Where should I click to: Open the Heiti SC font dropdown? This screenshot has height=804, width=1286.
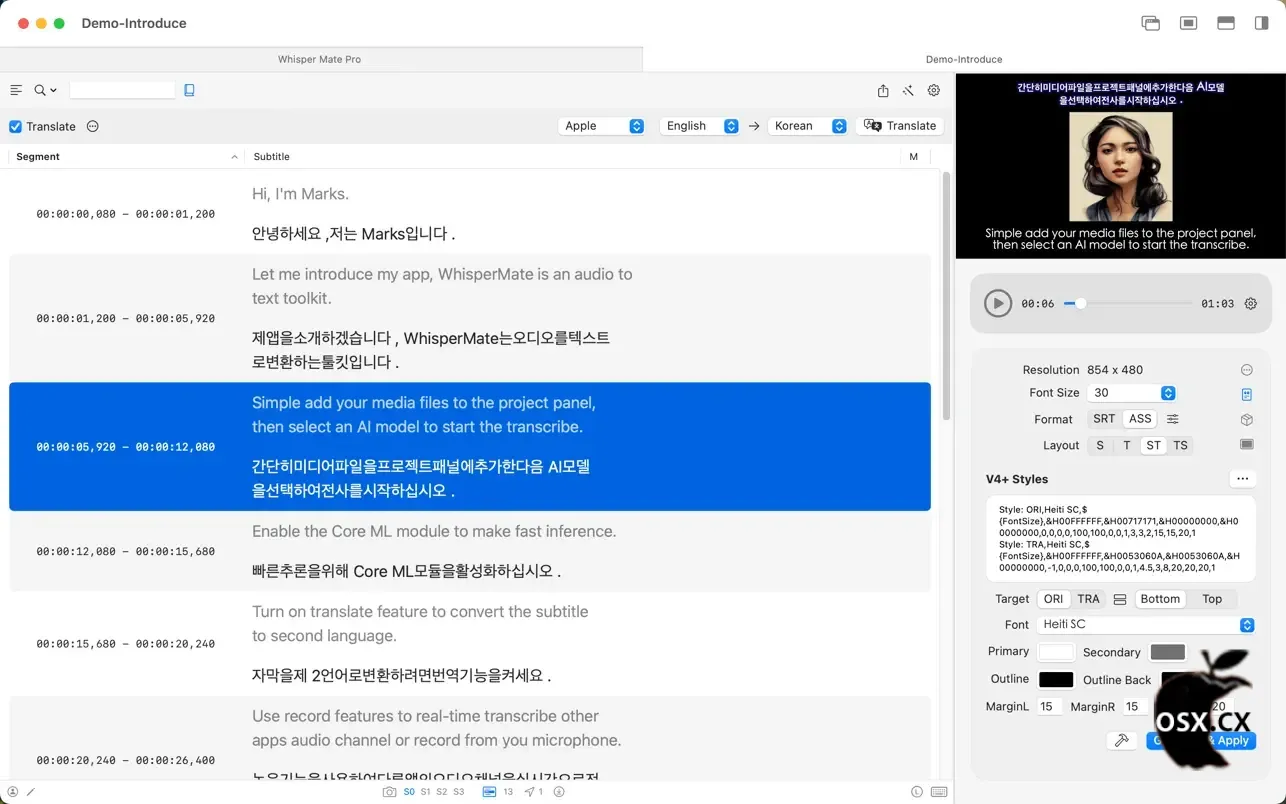pyautogui.click(x=1146, y=624)
